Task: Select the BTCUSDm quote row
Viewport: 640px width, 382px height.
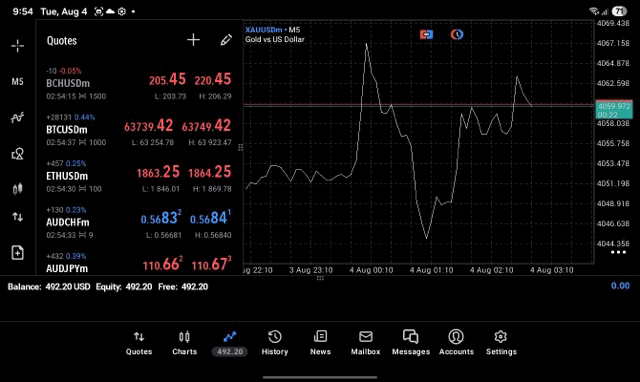Action: (x=139, y=130)
